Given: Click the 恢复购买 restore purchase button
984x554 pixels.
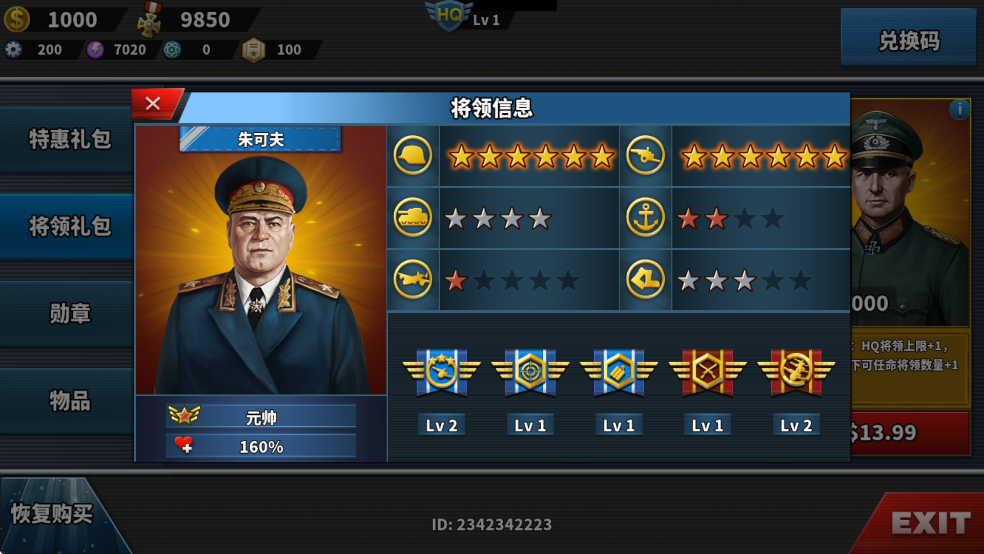Looking at the screenshot, I should pyautogui.click(x=53, y=514).
